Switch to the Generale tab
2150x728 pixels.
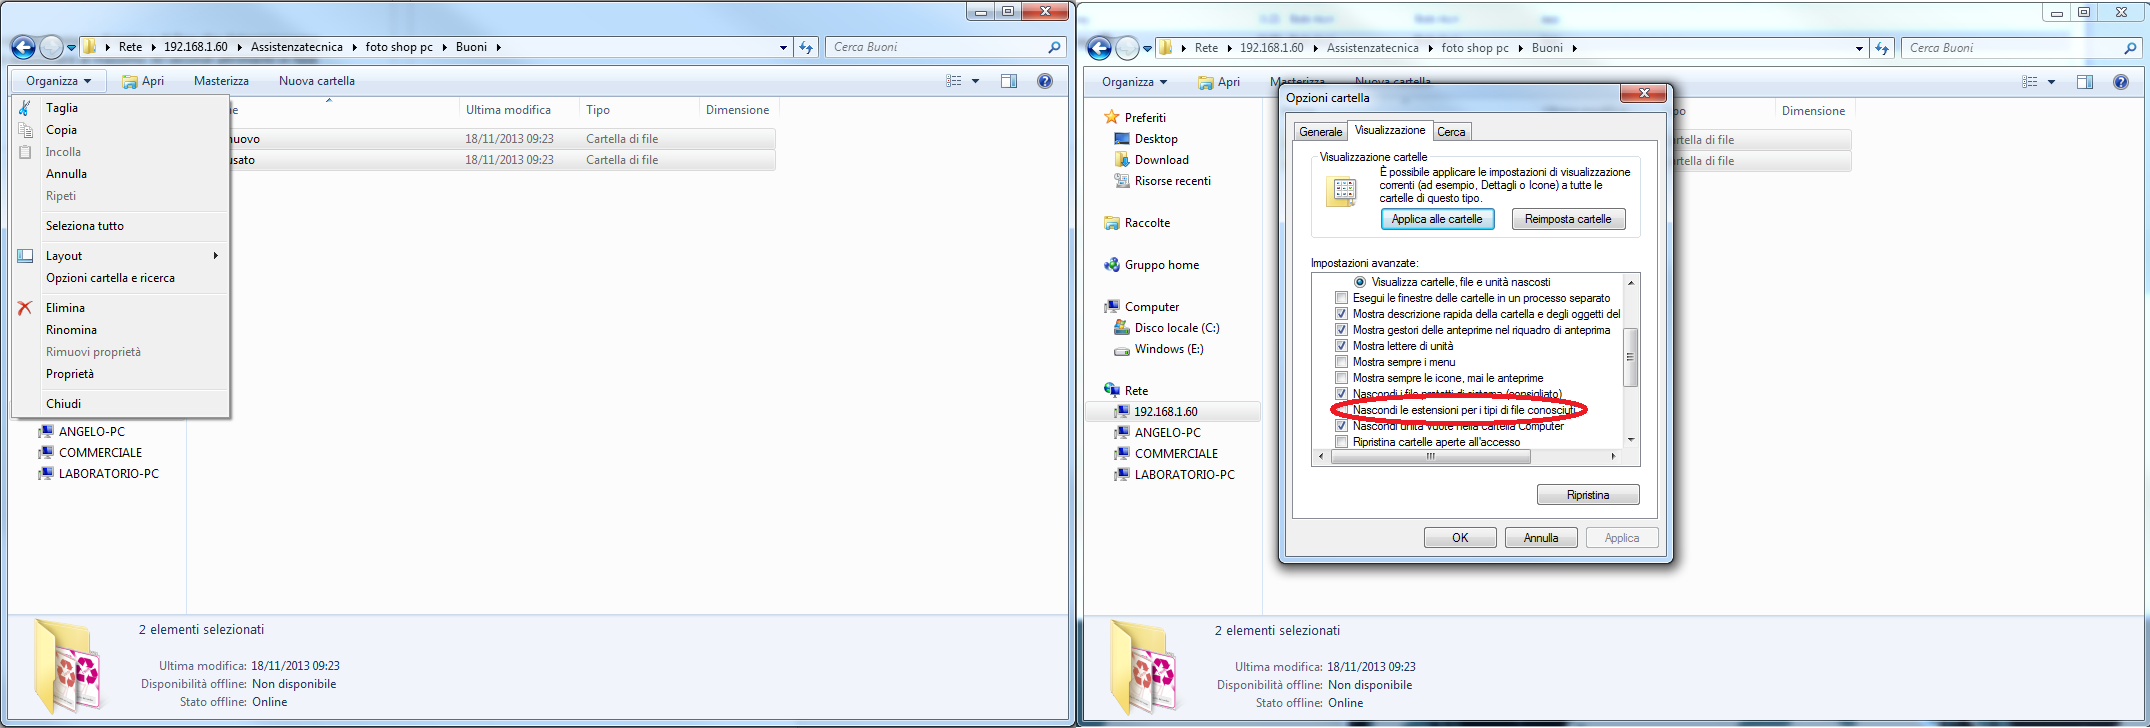(1320, 132)
